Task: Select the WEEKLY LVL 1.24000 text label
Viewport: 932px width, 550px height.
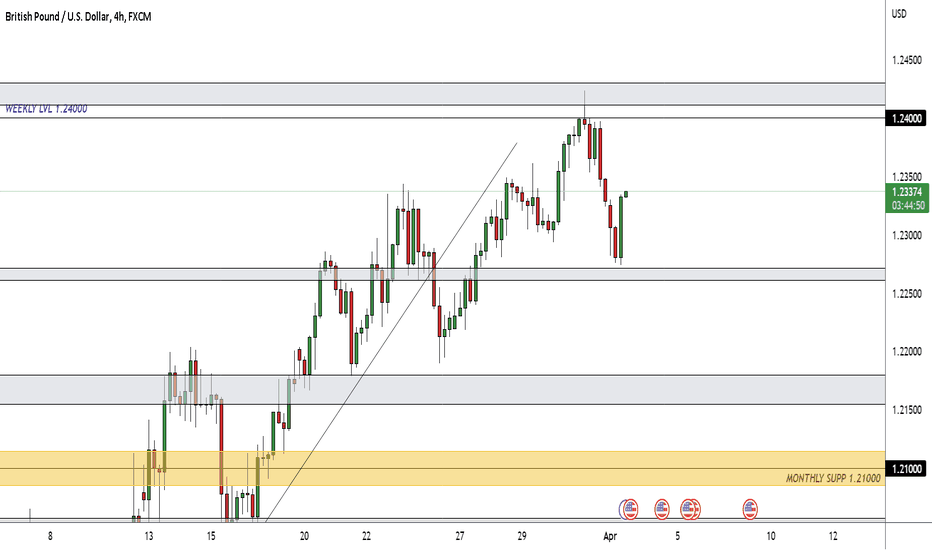Action: click(x=46, y=109)
